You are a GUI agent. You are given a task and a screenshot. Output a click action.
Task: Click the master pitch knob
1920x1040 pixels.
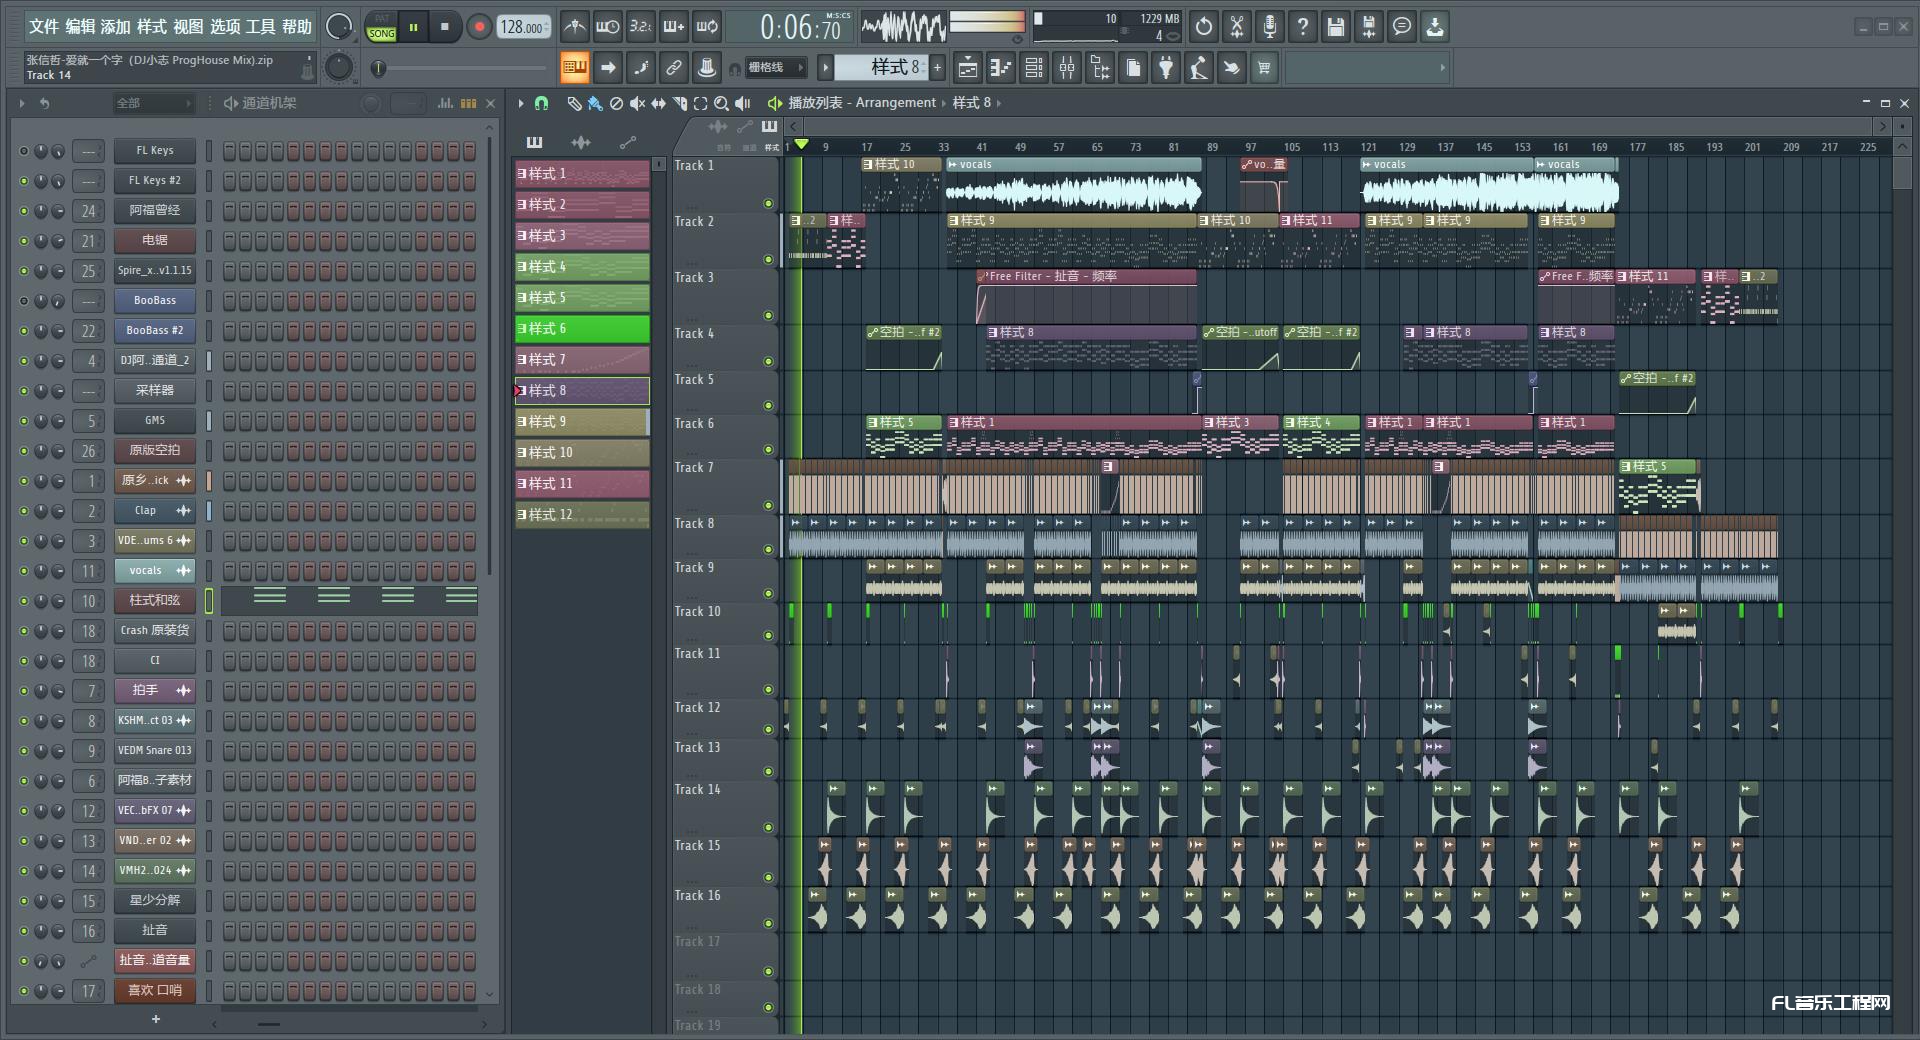point(339,67)
